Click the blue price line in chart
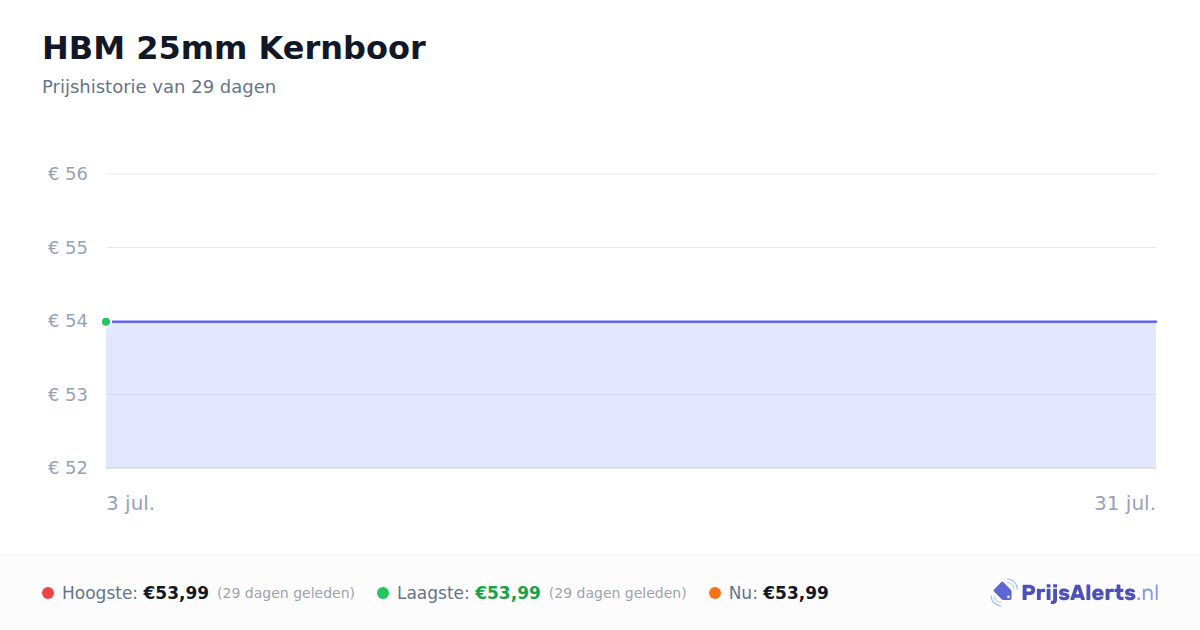This screenshot has height=630, width=1200. (631, 322)
